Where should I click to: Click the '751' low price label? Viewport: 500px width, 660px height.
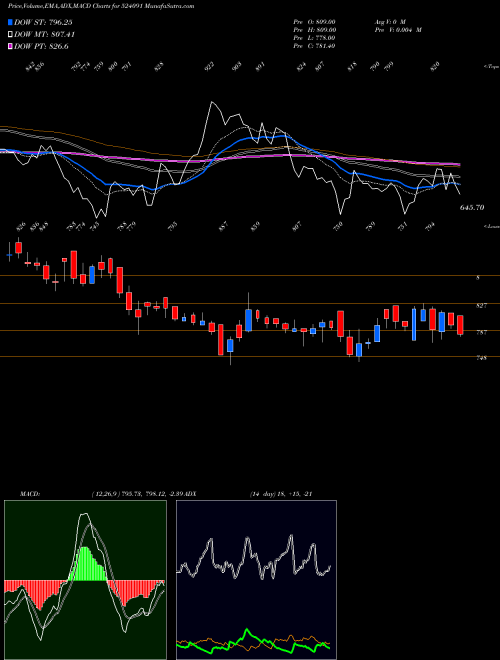click(x=403, y=226)
